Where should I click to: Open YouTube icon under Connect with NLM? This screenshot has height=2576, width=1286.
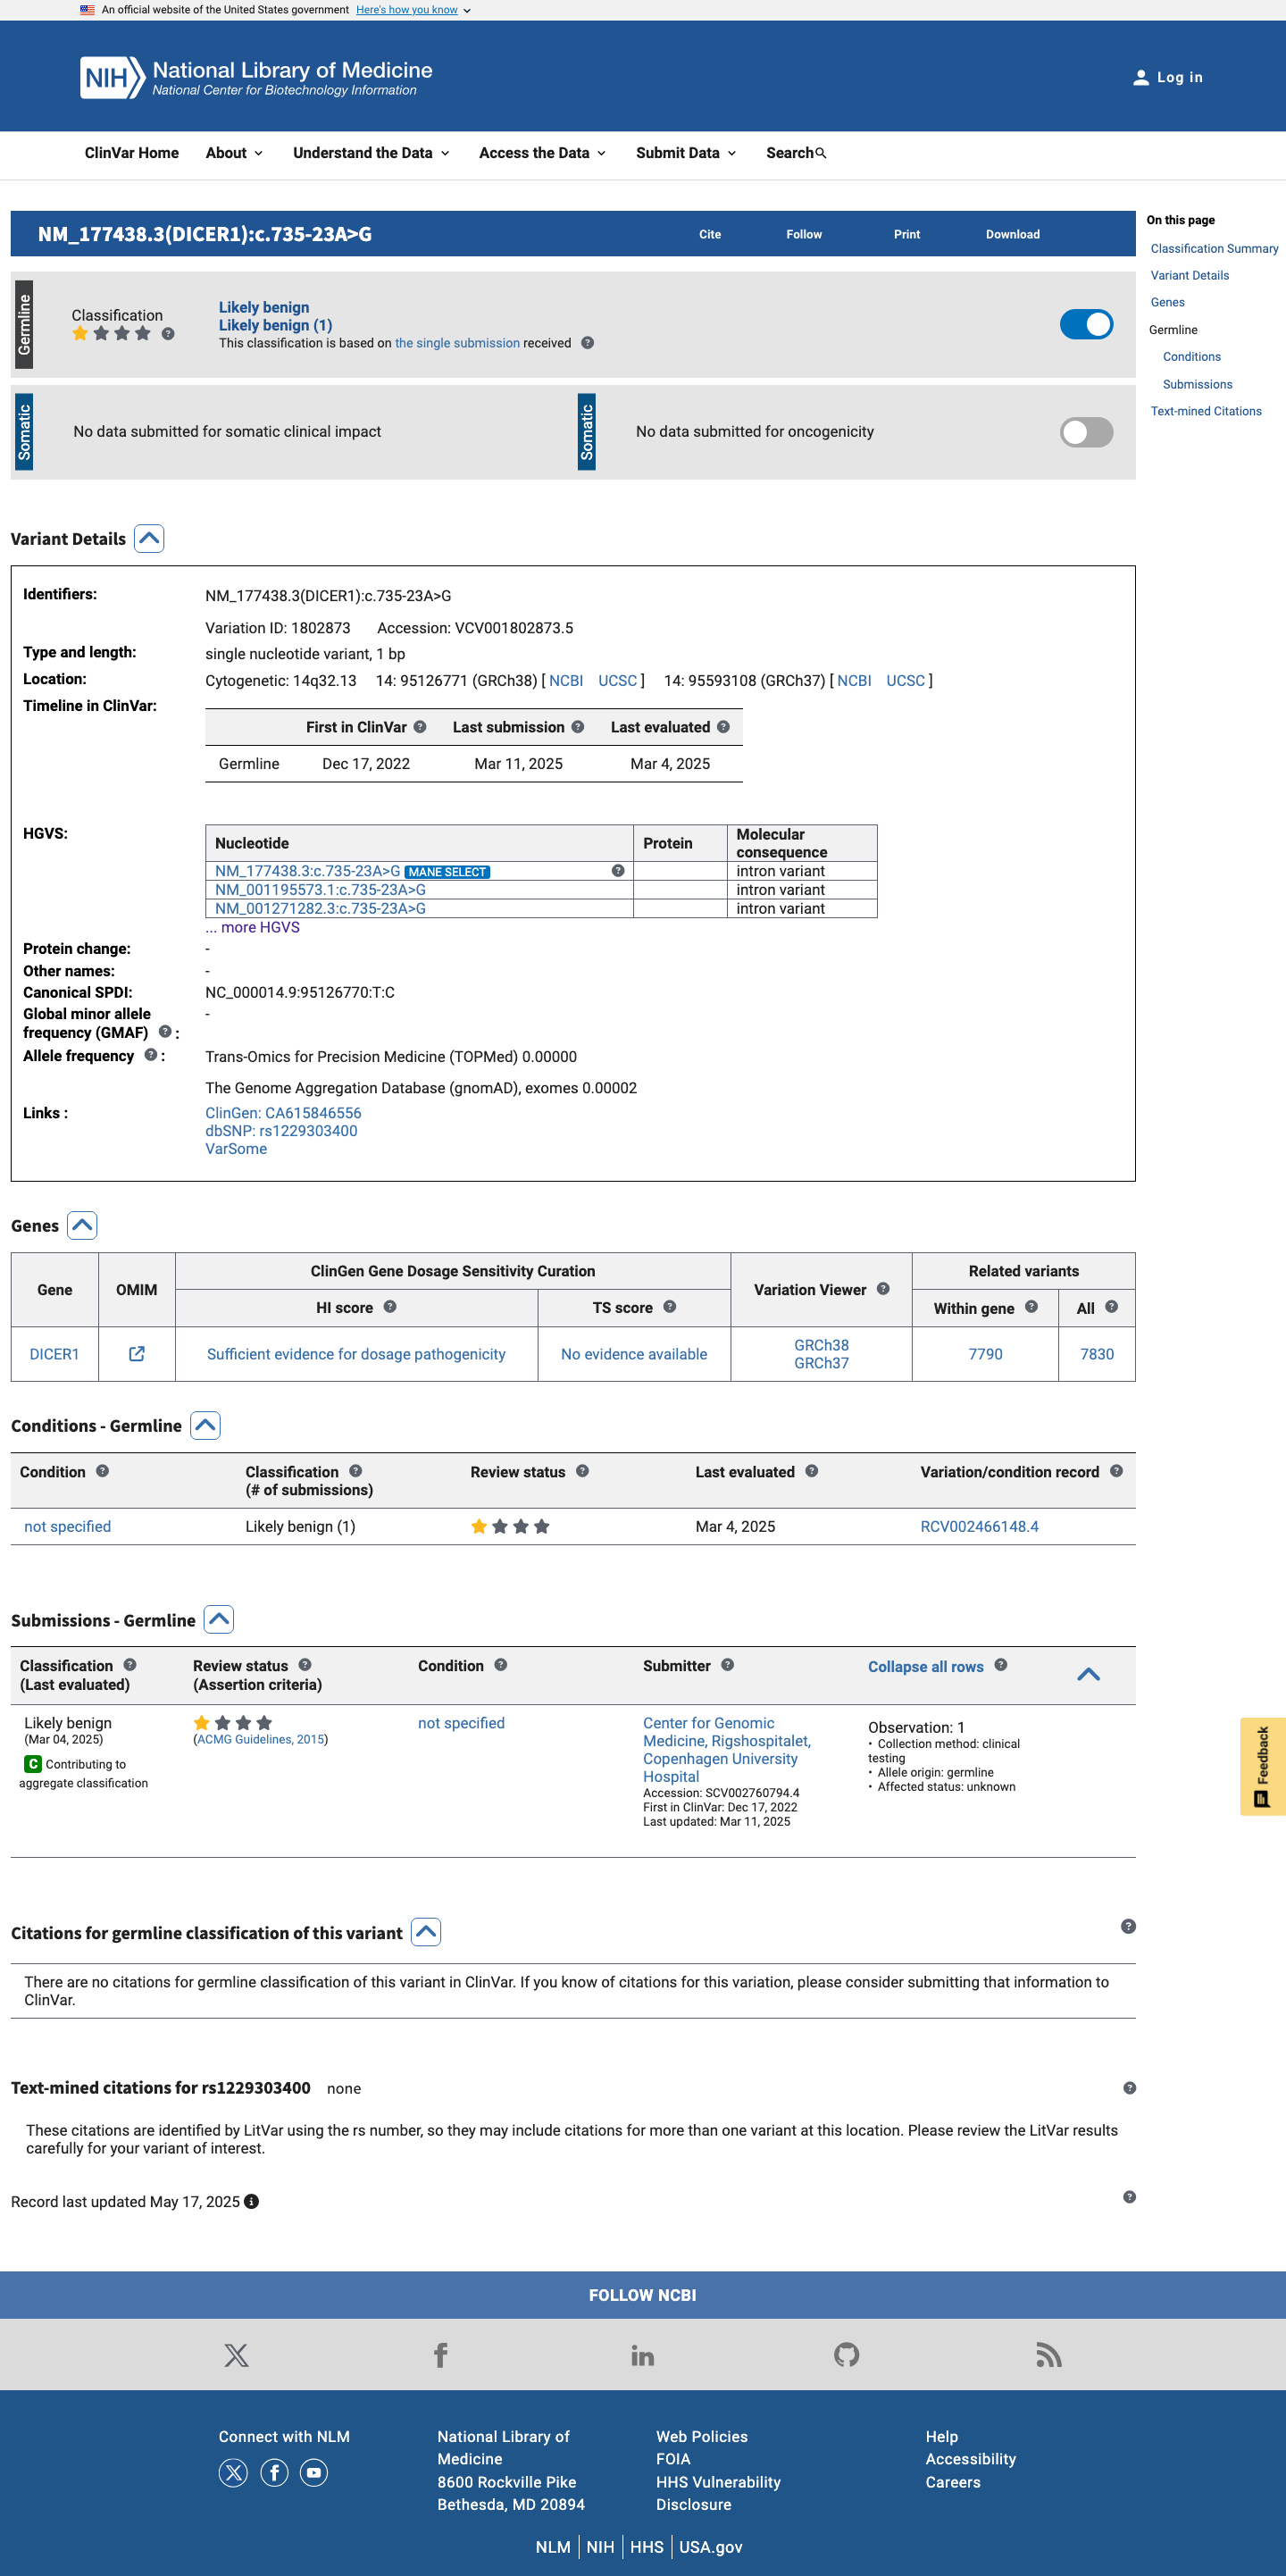coord(314,2473)
